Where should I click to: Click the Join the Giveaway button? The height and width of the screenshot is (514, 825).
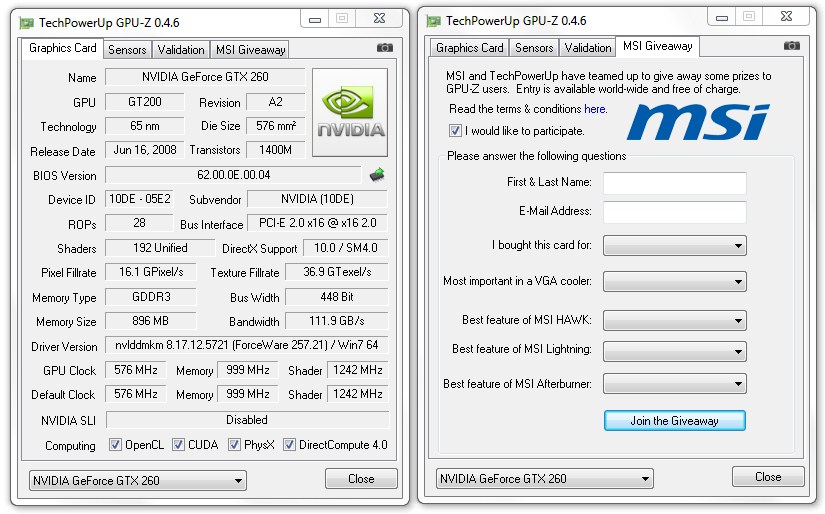(x=675, y=421)
